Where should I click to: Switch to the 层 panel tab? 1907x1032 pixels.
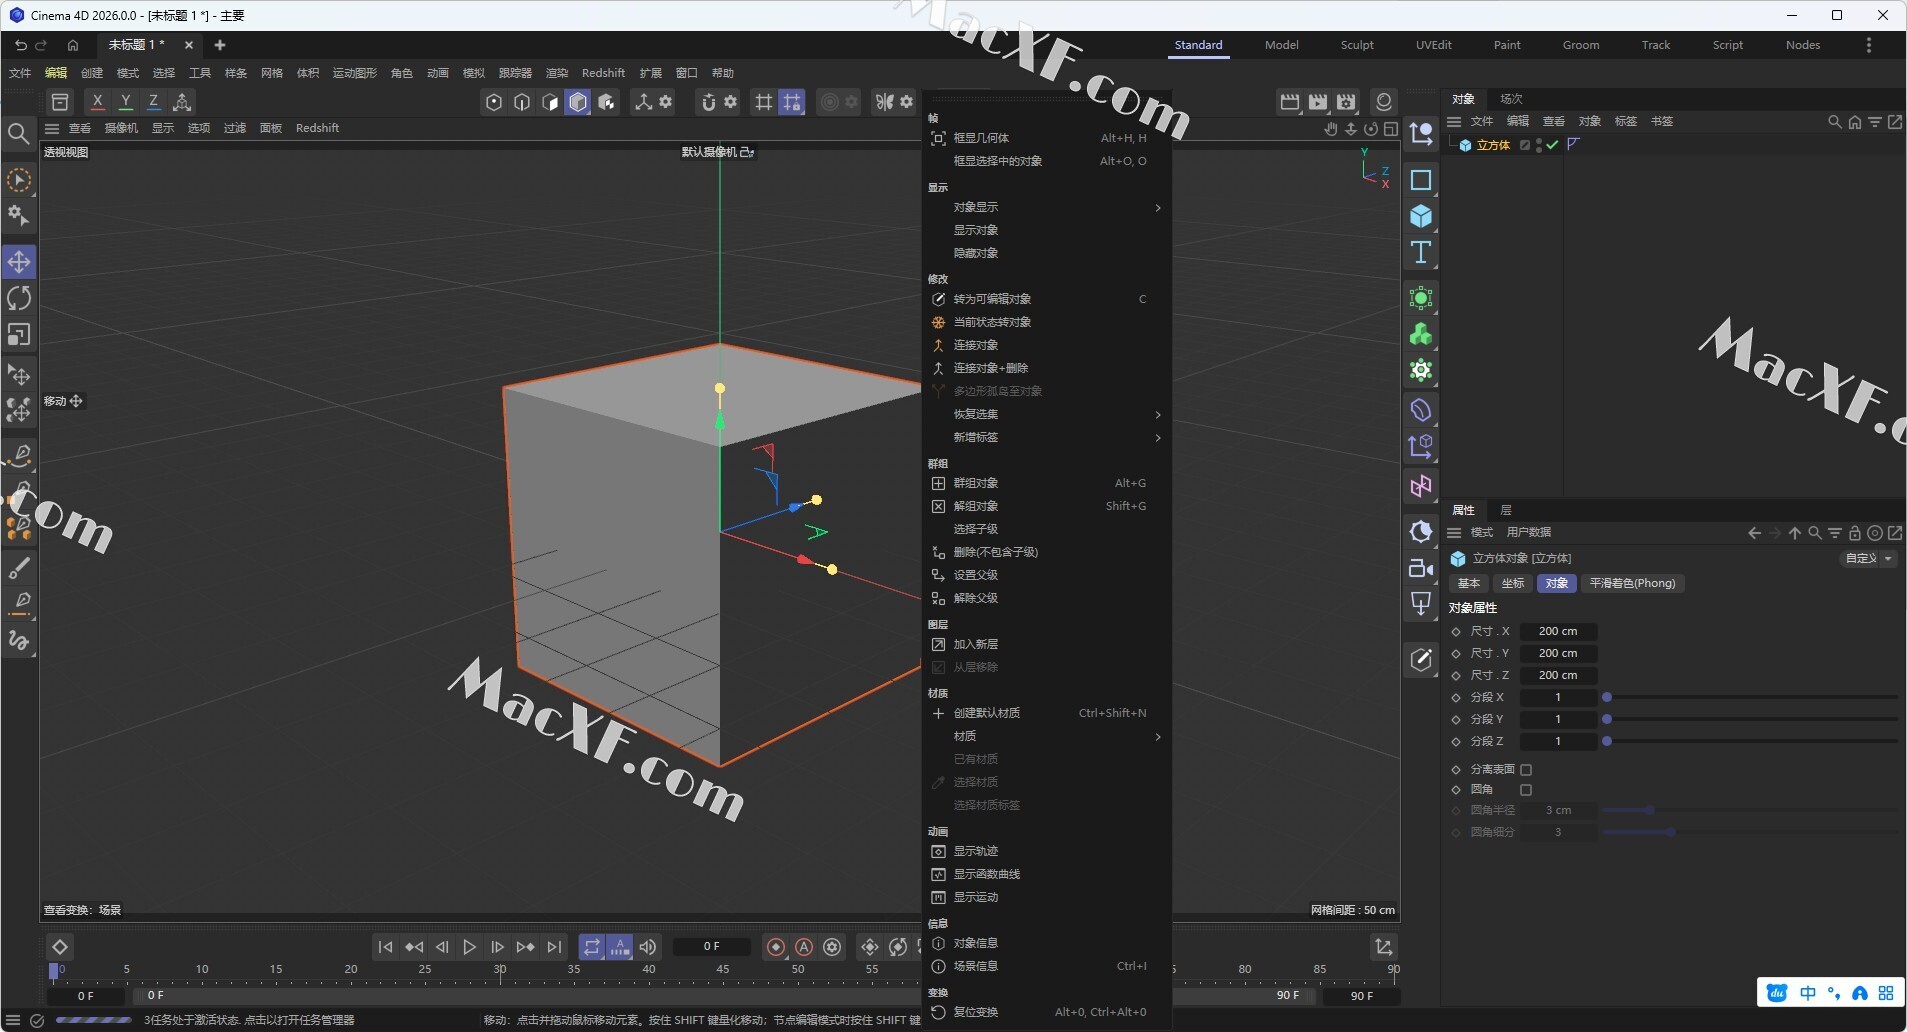(x=1506, y=510)
